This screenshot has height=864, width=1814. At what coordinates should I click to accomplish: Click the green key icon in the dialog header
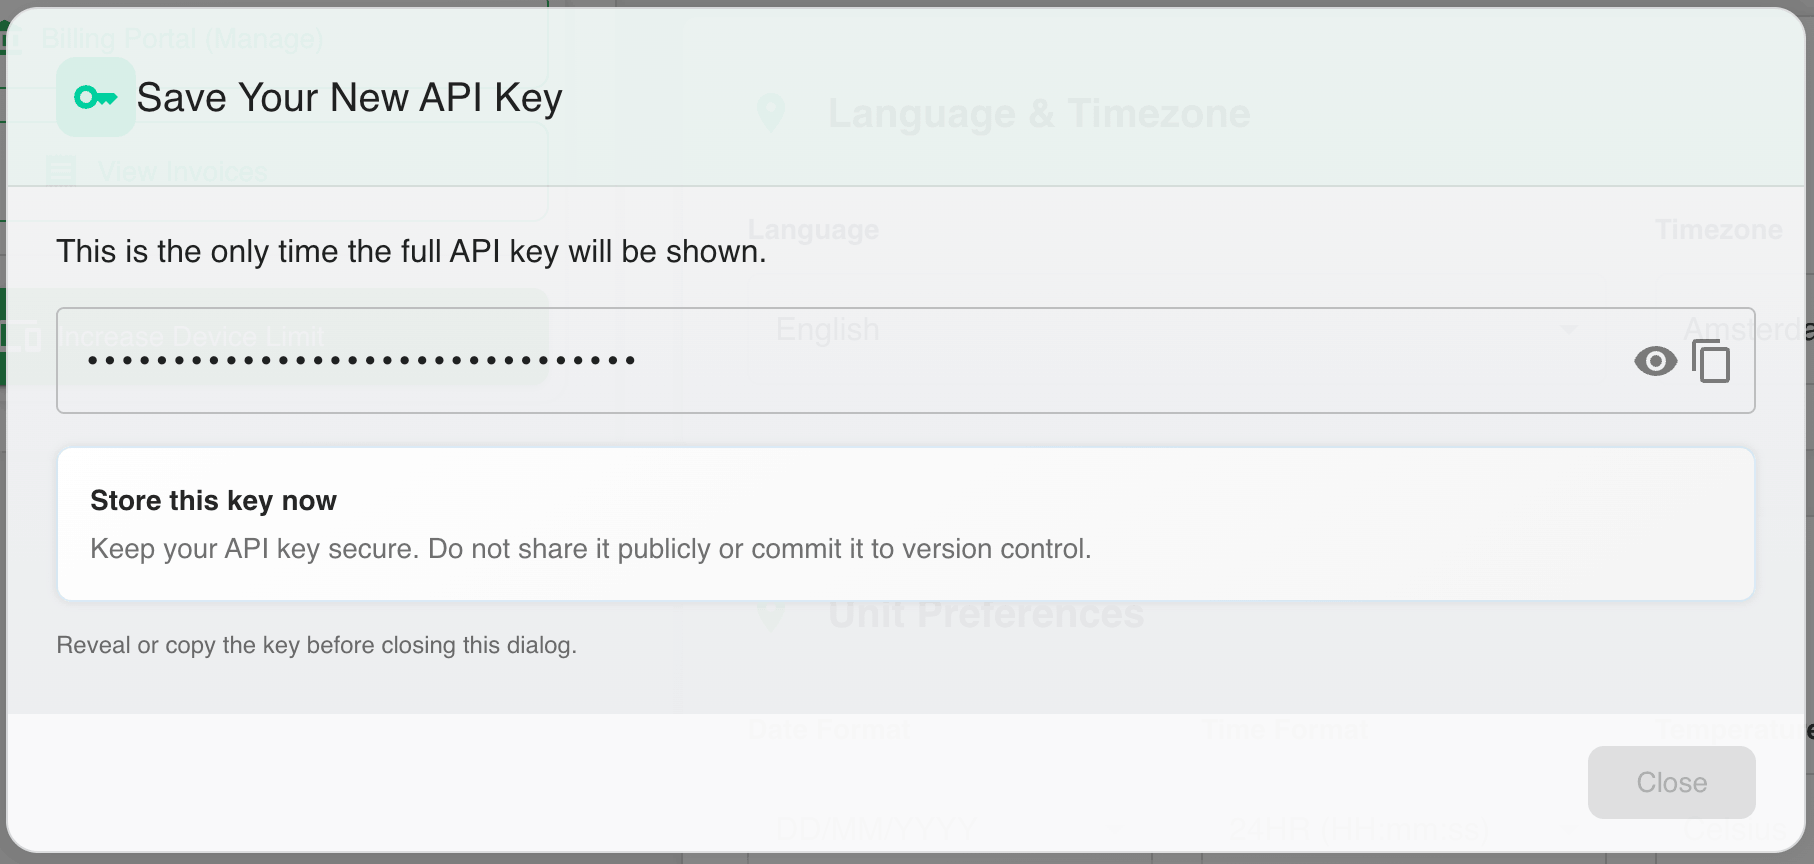96,96
